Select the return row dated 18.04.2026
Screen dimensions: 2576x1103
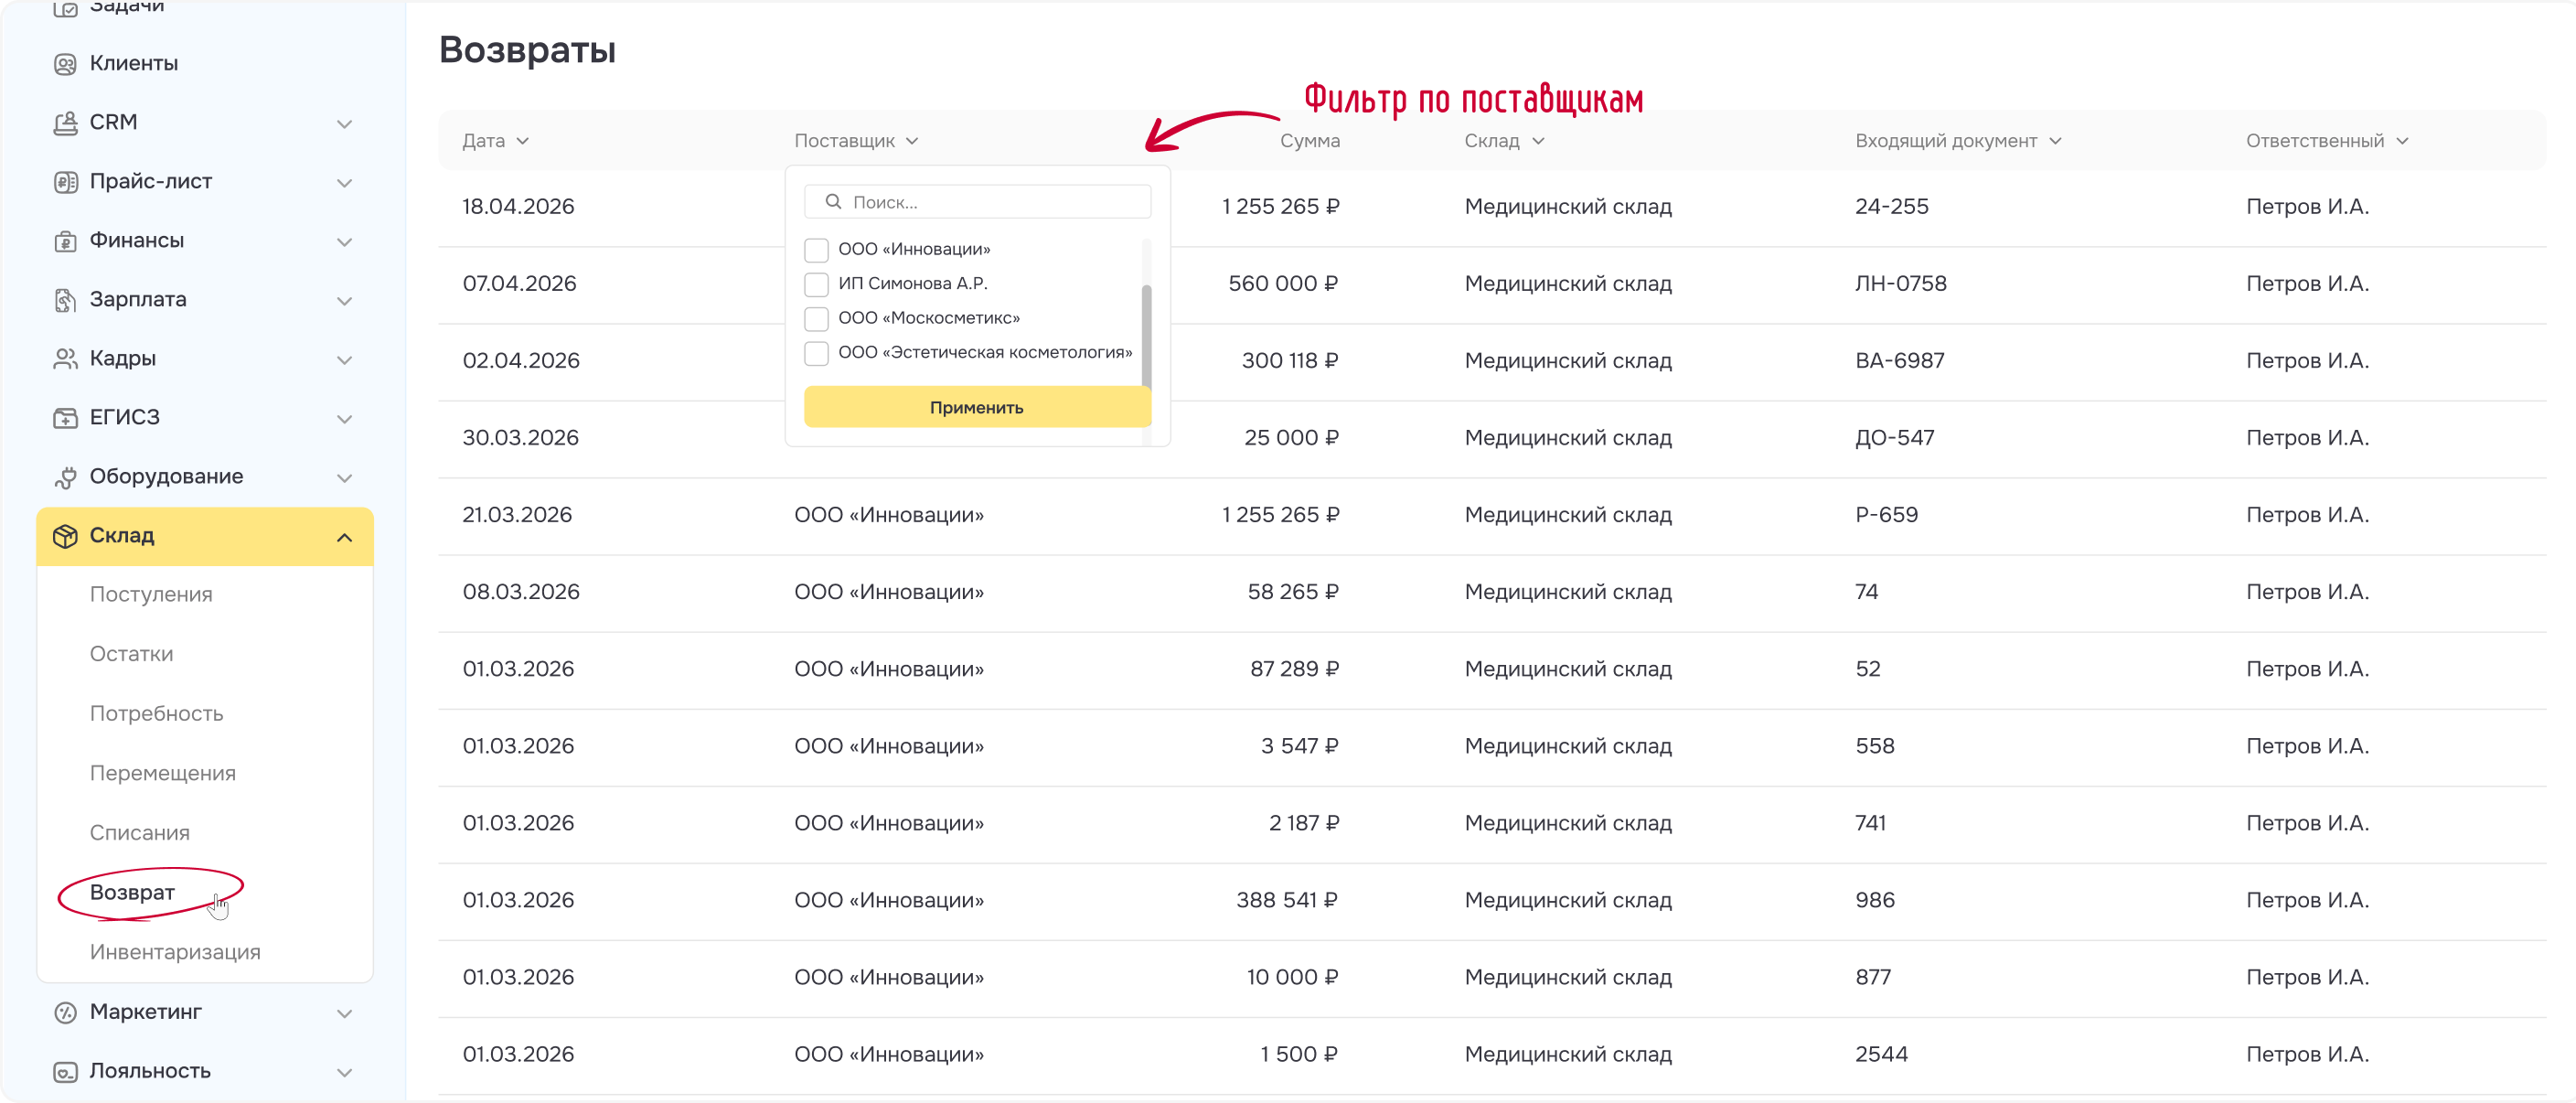pos(1491,207)
